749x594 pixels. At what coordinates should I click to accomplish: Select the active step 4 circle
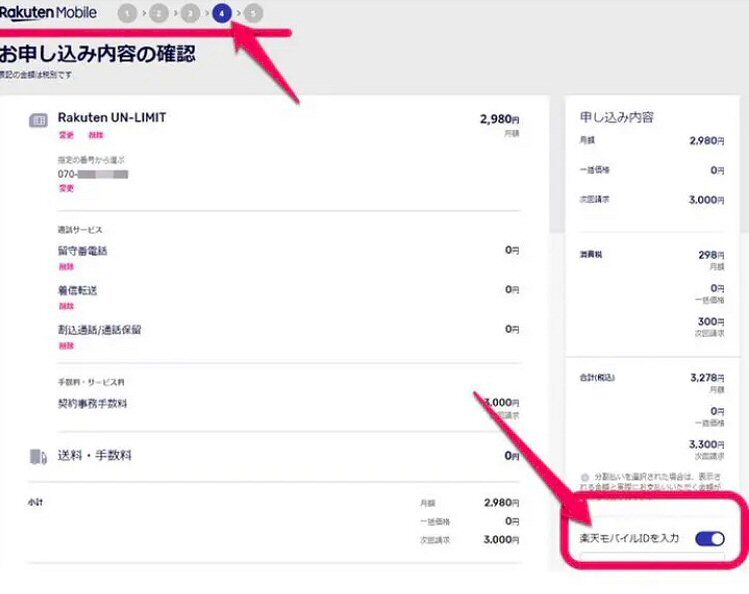tap(222, 14)
